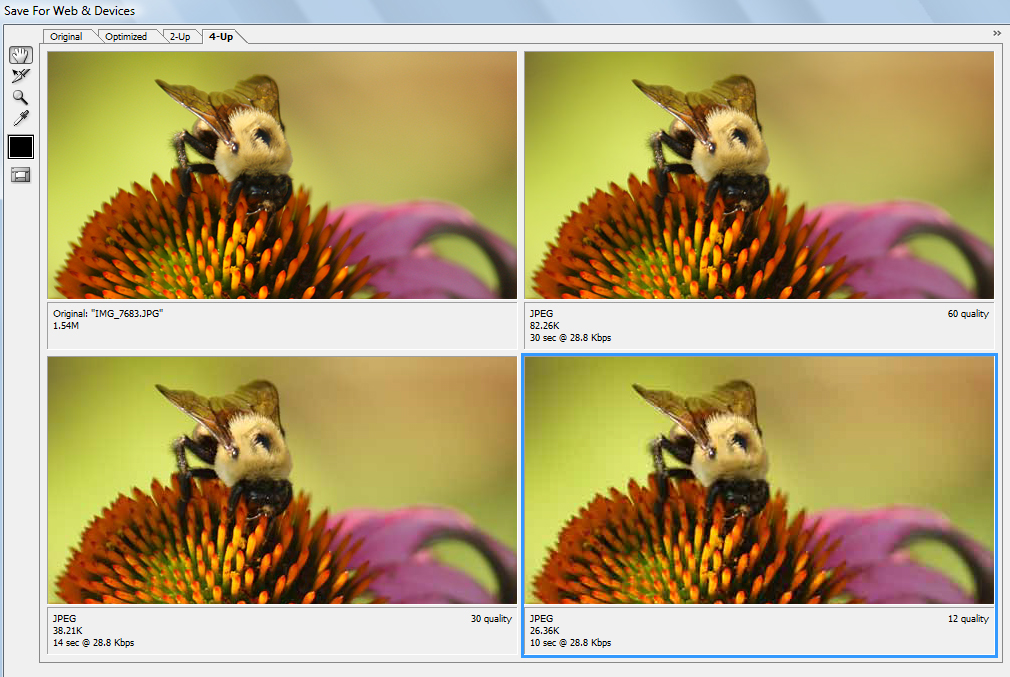Click the 38.21K file size text
The width and height of the screenshot is (1010, 677).
(x=68, y=631)
